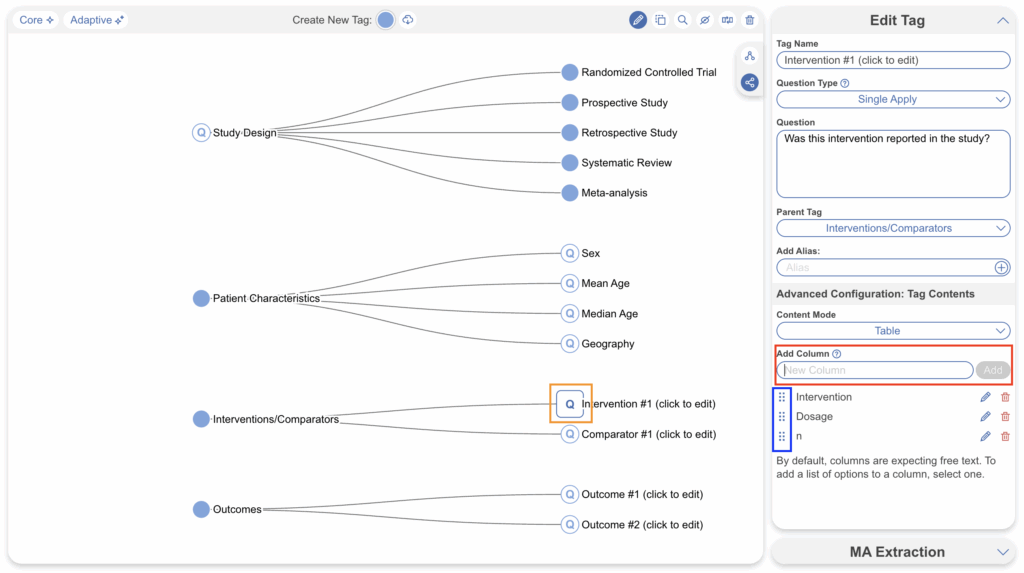This screenshot has height=573, width=1024.
Task: Click the Add column button
Action: [992, 370]
